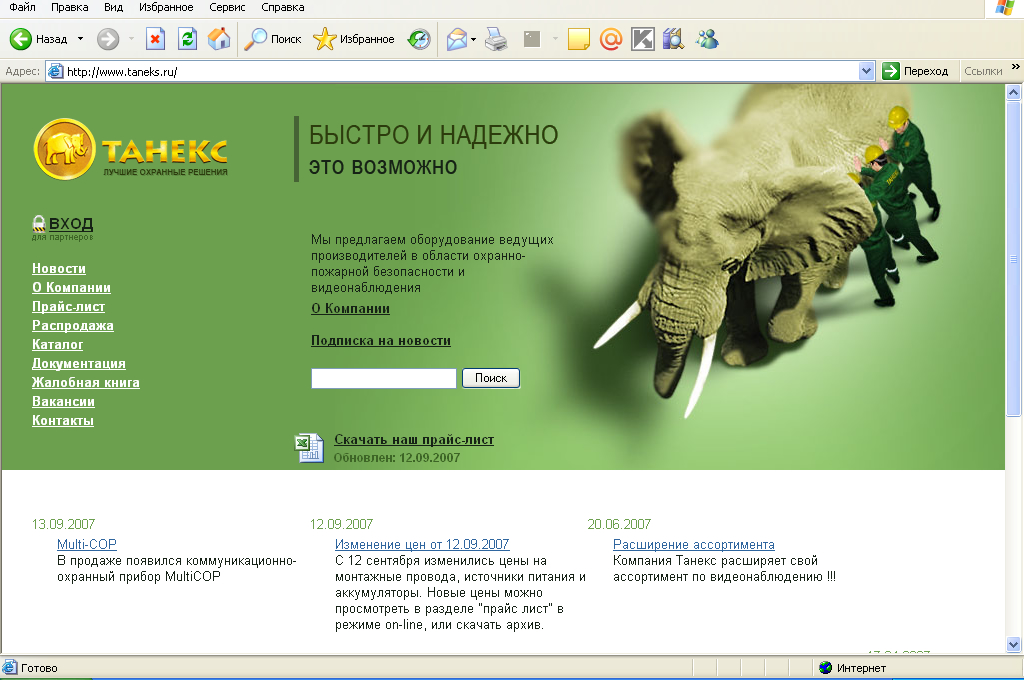Click the Refresh page icon
The height and width of the screenshot is (680, 1024).
coord(187,39)
